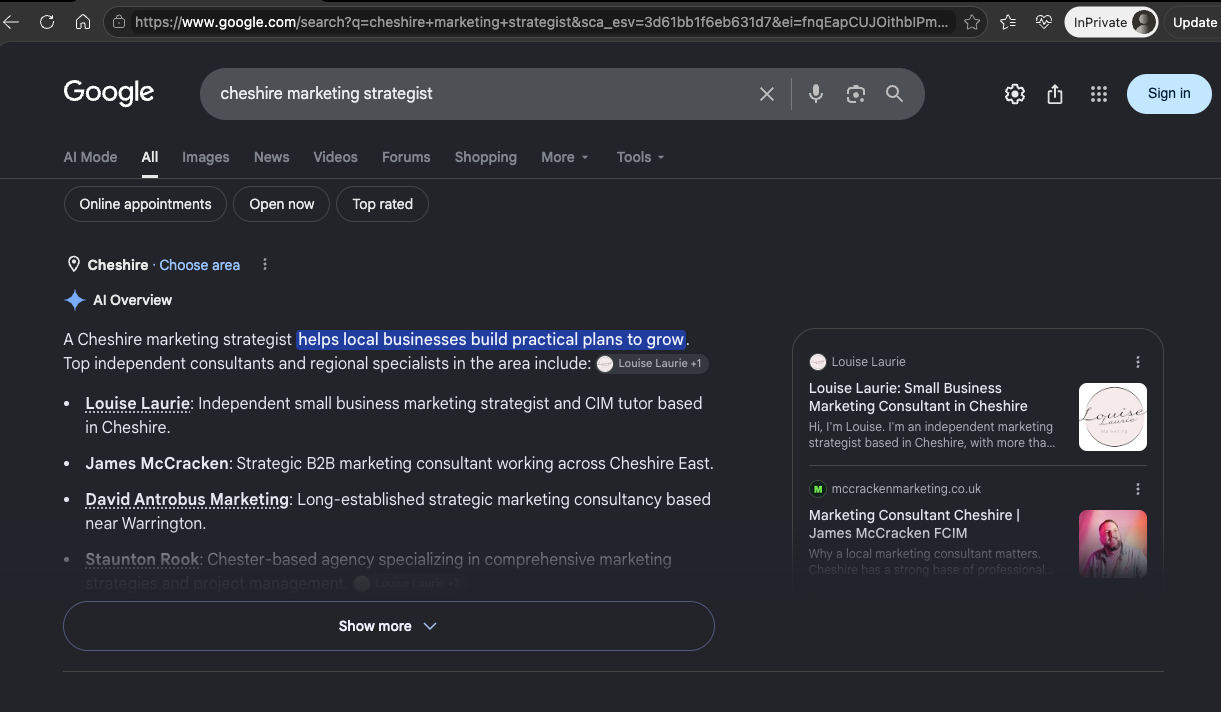Image resolution: width=1221 pixels, height=712 pixels.
Task: Click the highlighted 'helps local businesses' text
Action: pyautogui.click(x=491, y=339)
